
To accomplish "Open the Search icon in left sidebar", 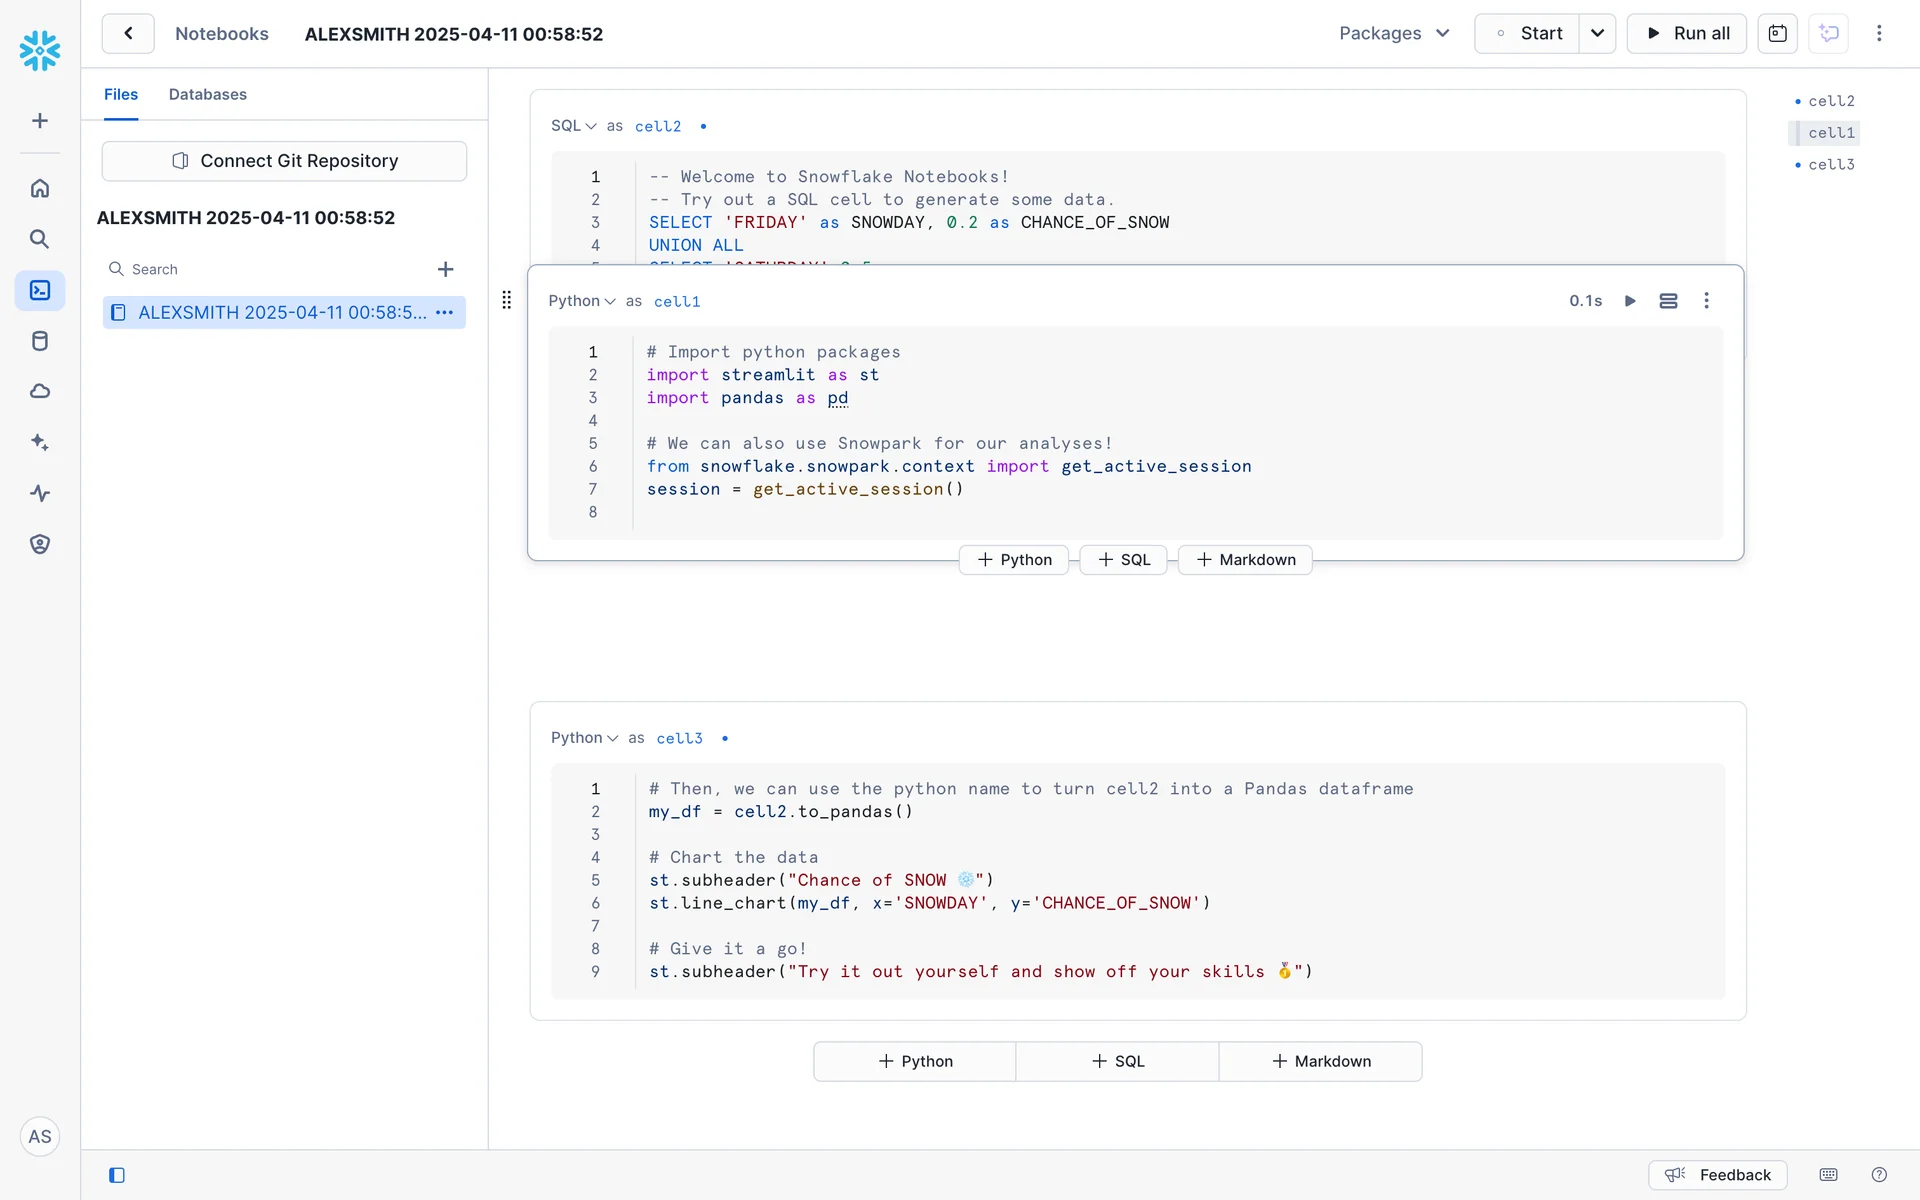I will [x=40, y=239].
